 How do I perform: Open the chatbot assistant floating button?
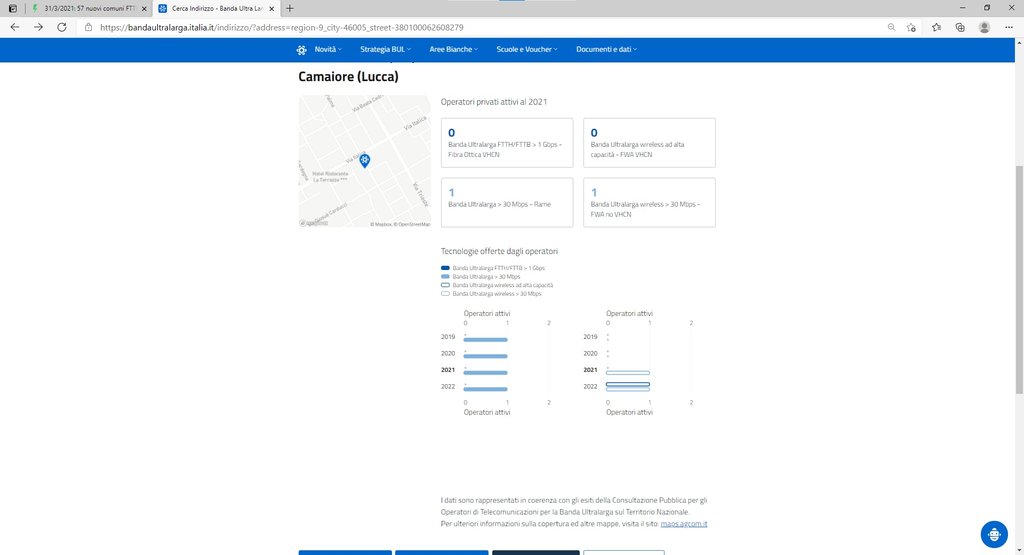pos(993,534)
